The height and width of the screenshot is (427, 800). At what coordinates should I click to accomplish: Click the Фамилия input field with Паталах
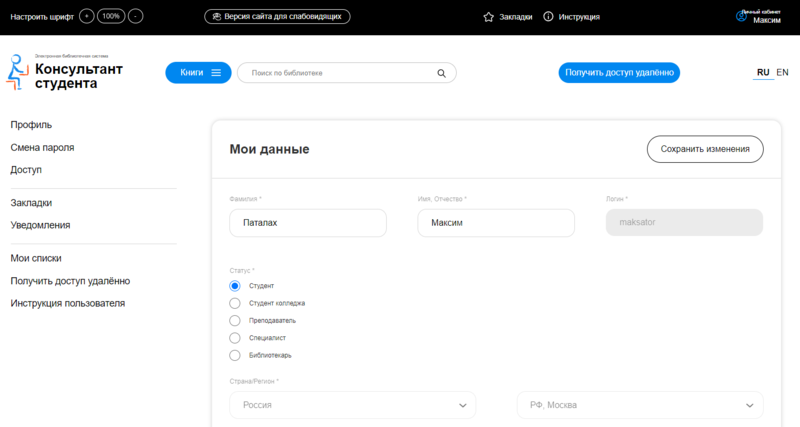click(308, 223)
